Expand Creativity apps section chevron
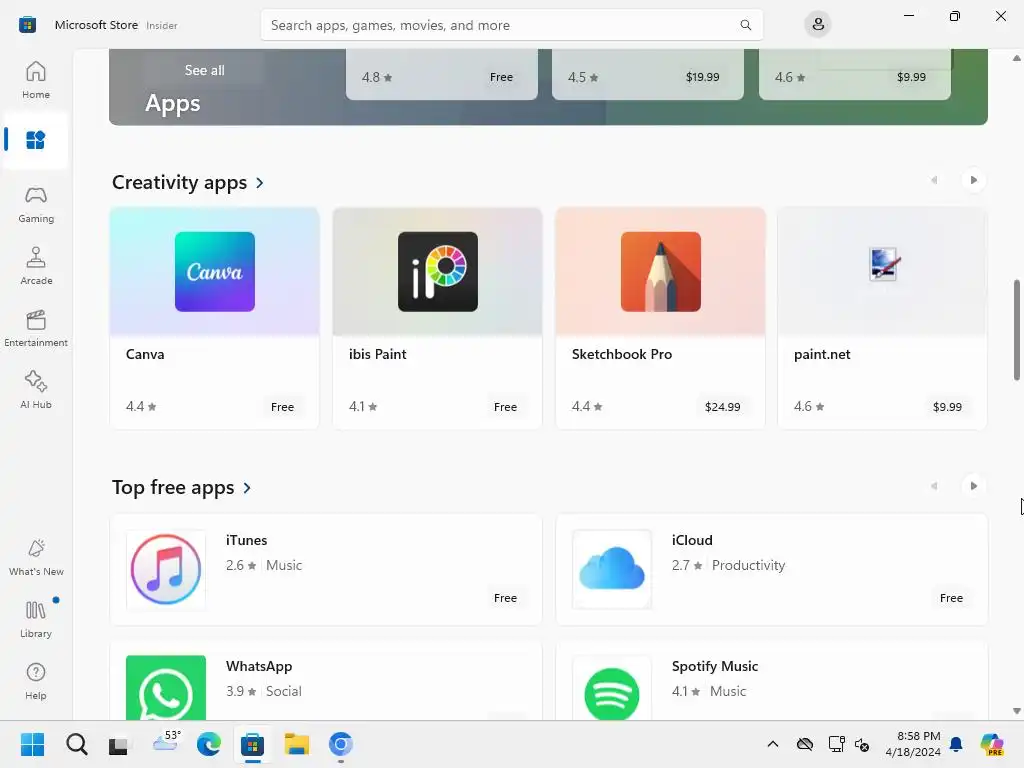Viewport: 1024px width, 768px height. tap(260, 183)
